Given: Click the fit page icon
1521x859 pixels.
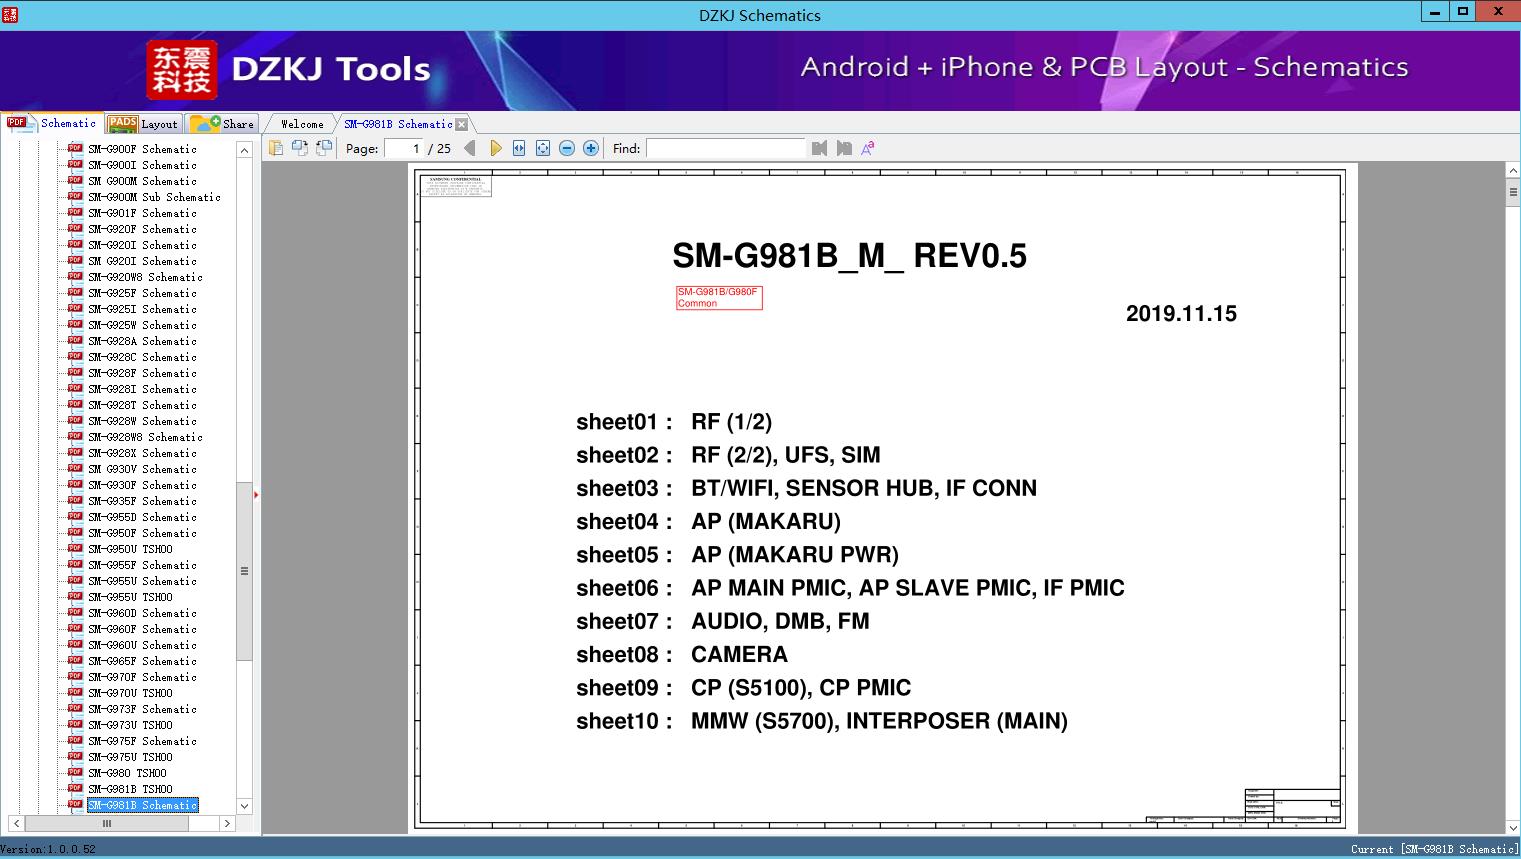Looking at the screenshot, I should tap(543, 148).
